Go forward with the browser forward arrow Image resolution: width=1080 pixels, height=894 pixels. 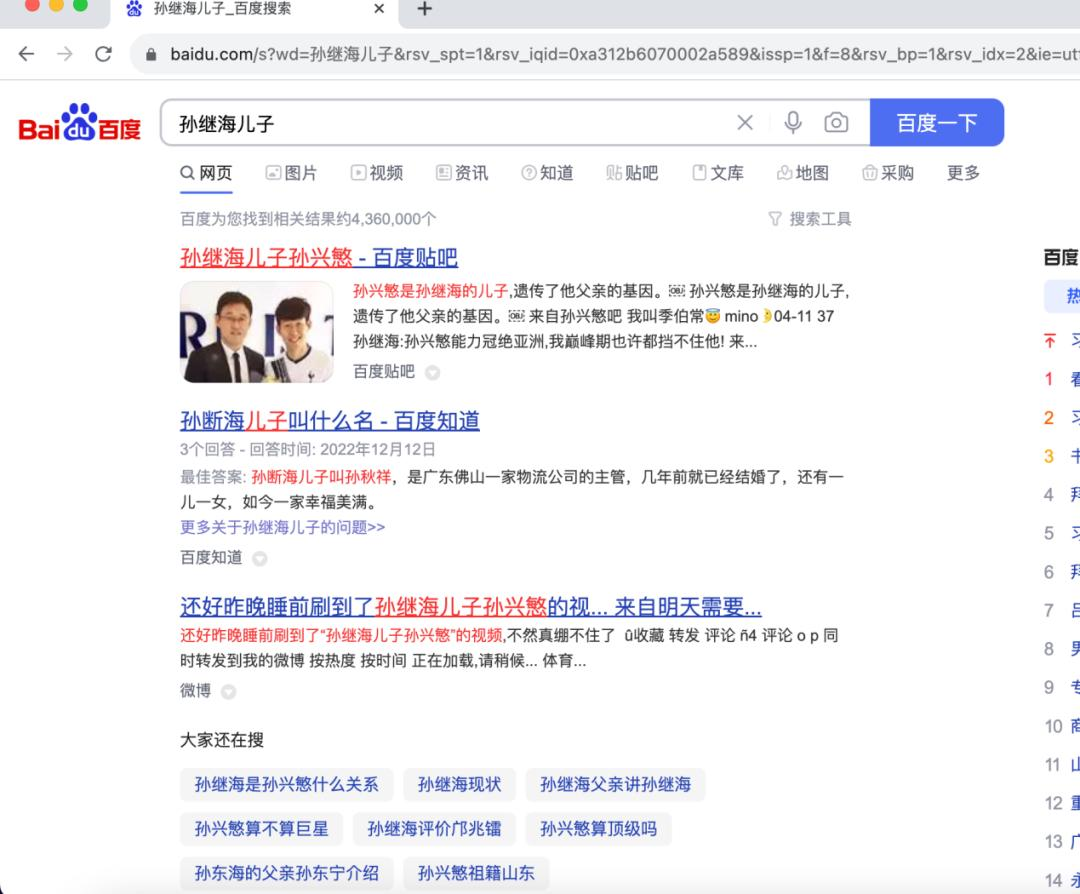coord(65,54)
